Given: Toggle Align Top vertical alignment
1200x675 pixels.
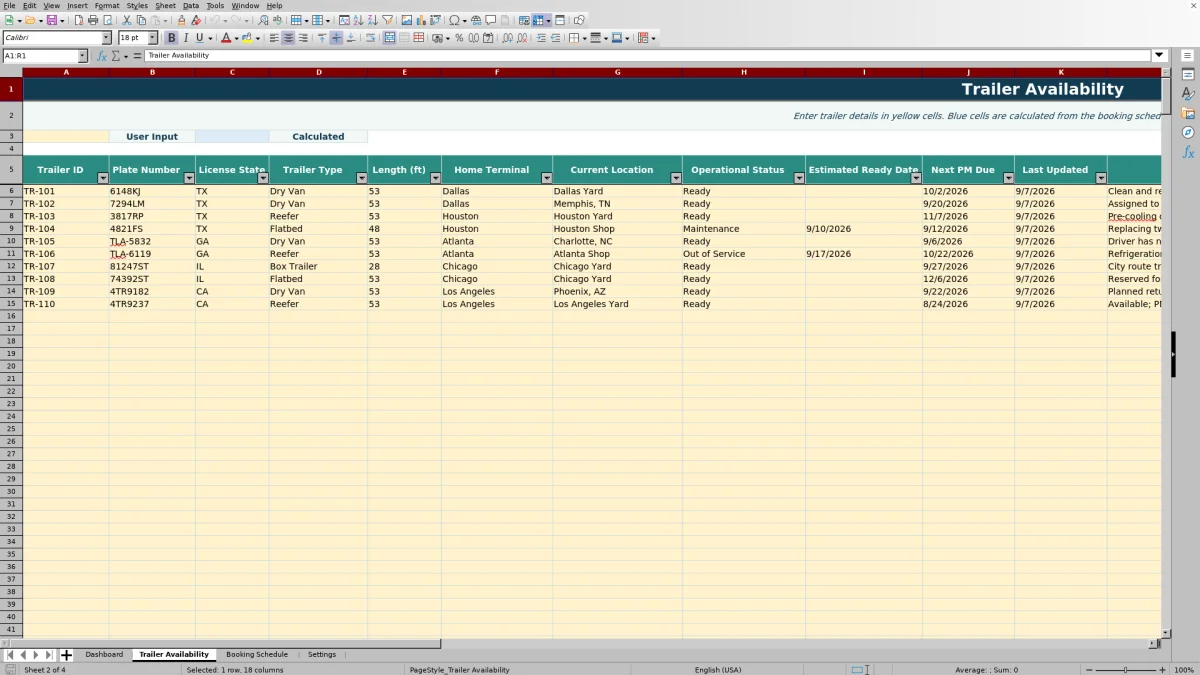Looking at the screenshot, I should 321,38.
